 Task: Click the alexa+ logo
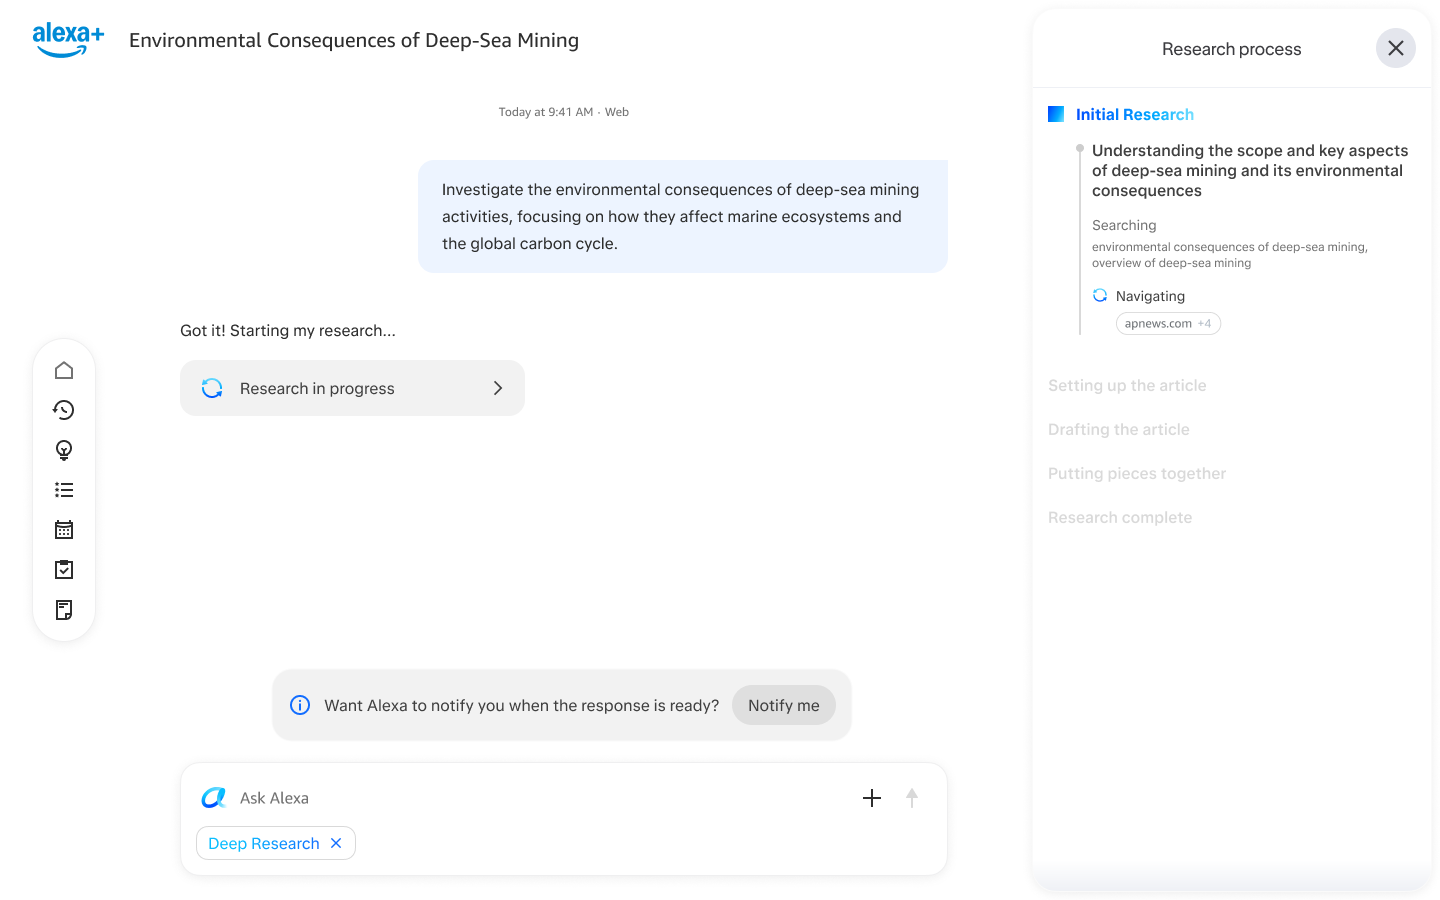68,40
